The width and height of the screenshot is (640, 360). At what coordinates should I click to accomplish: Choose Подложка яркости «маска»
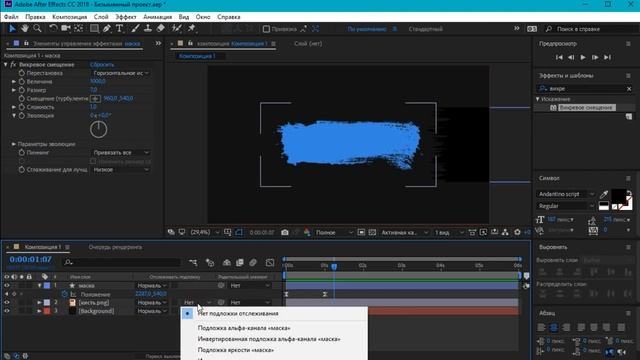(x=236, y=350)
